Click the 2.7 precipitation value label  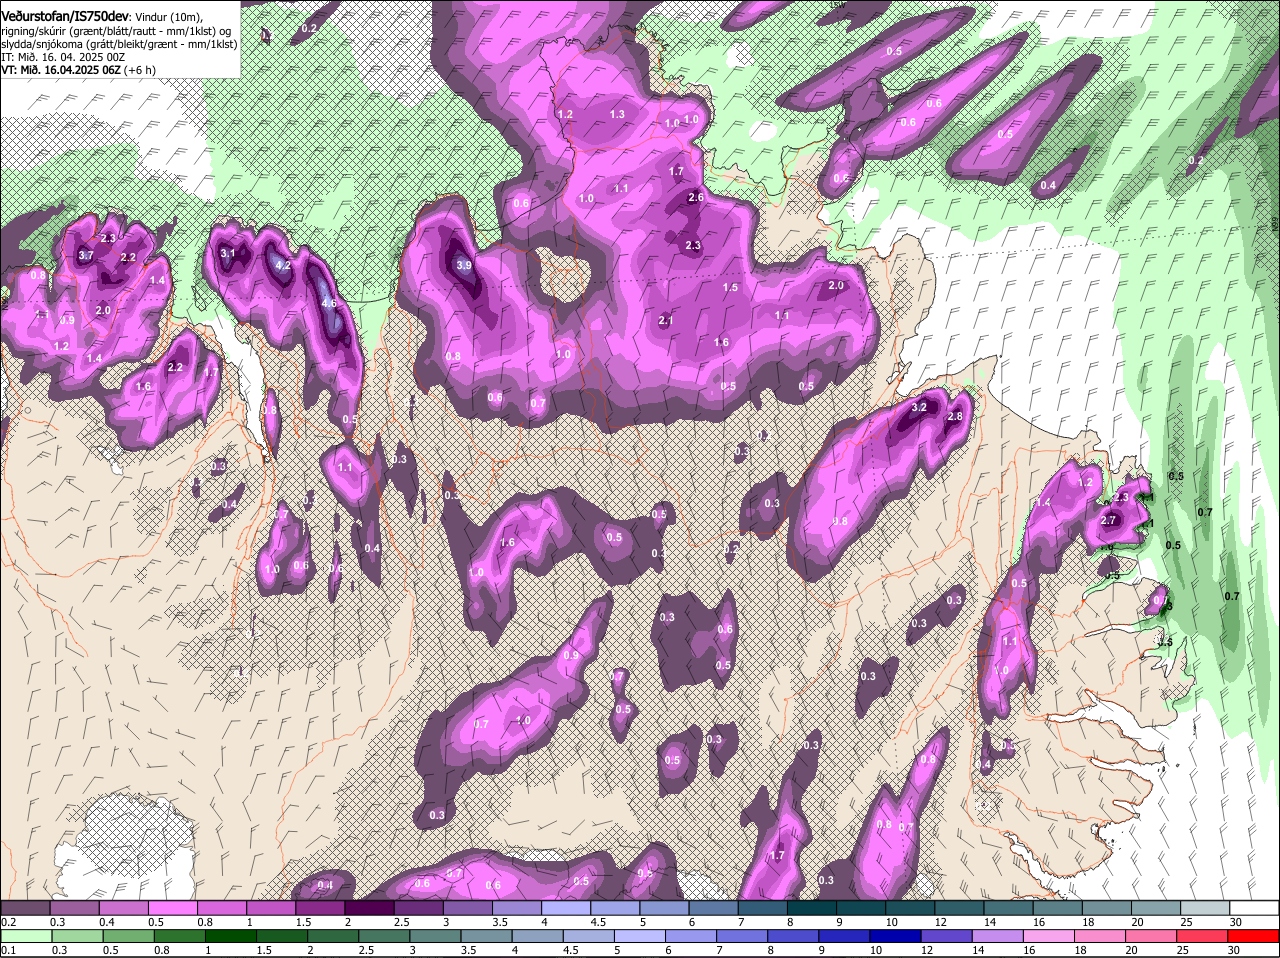[x=1108, y=521]
